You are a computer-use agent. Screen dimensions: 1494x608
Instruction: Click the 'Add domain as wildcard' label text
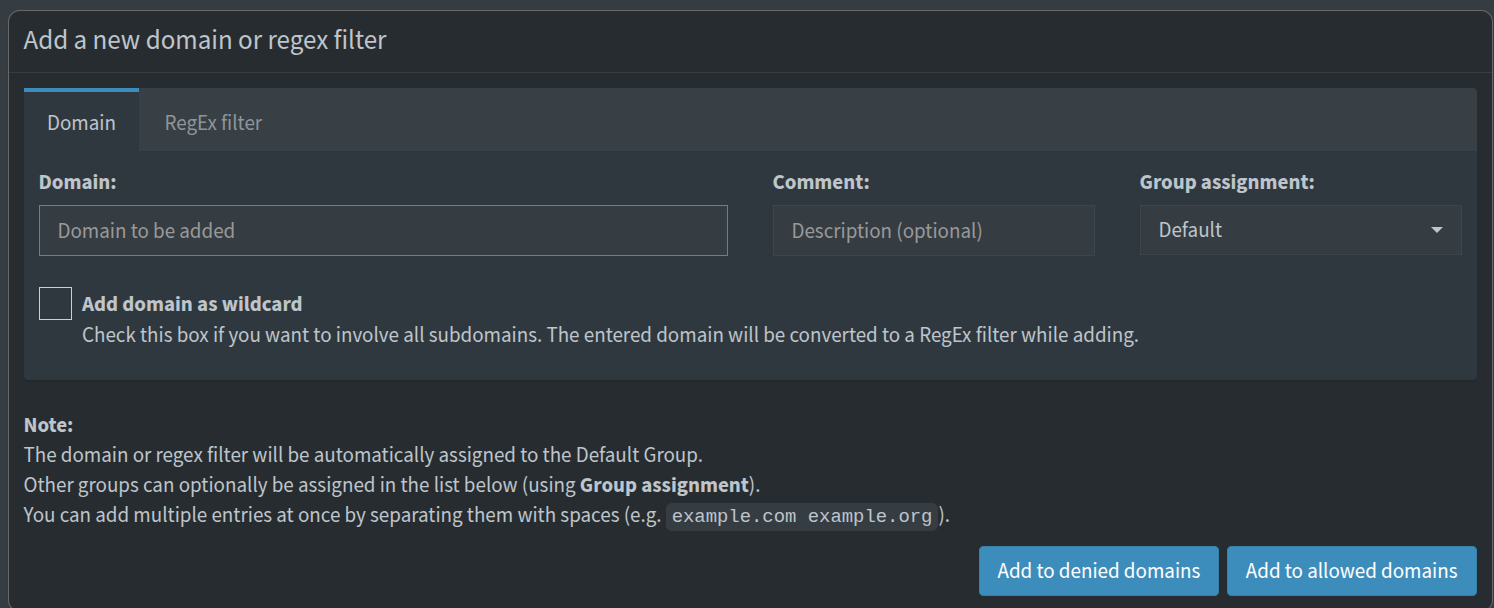[192, 304]
